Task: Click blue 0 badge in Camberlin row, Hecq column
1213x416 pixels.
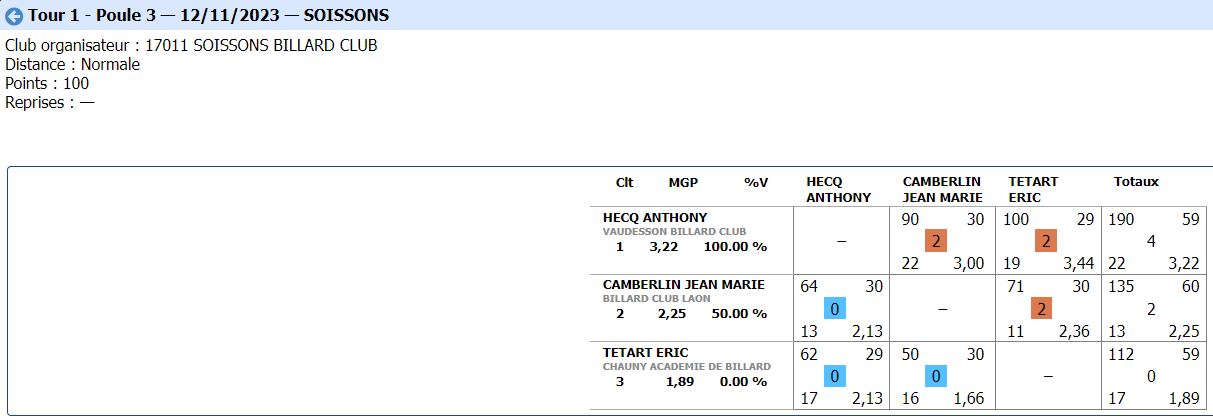Action: point(835,309)
